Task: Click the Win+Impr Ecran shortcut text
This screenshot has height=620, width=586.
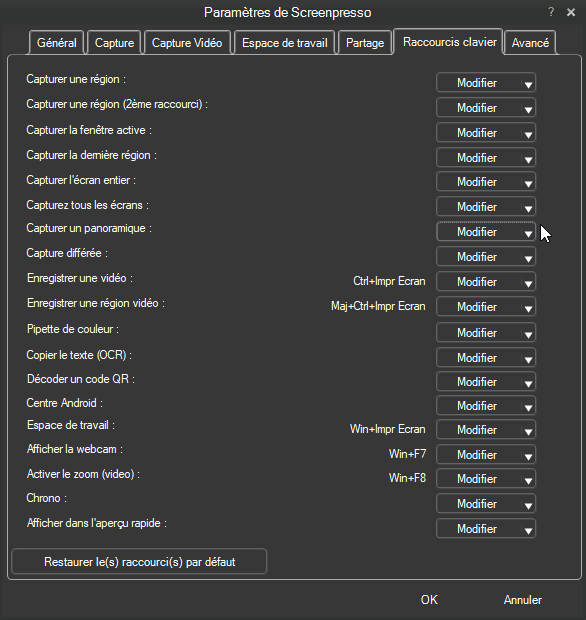Action: [x=388, y=429]
